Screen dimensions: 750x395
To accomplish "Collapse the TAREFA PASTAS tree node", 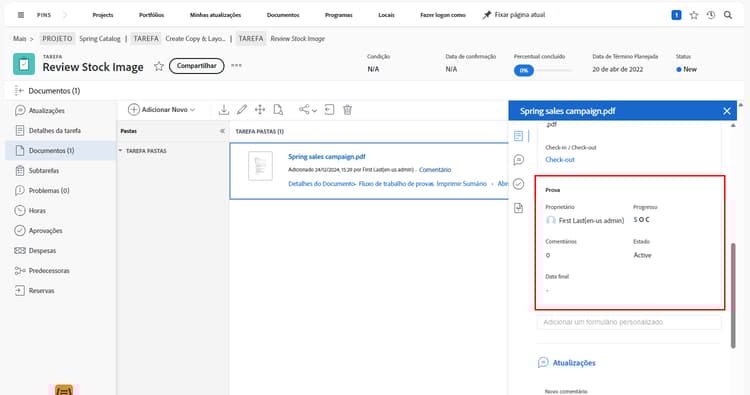I will (121, 151).
